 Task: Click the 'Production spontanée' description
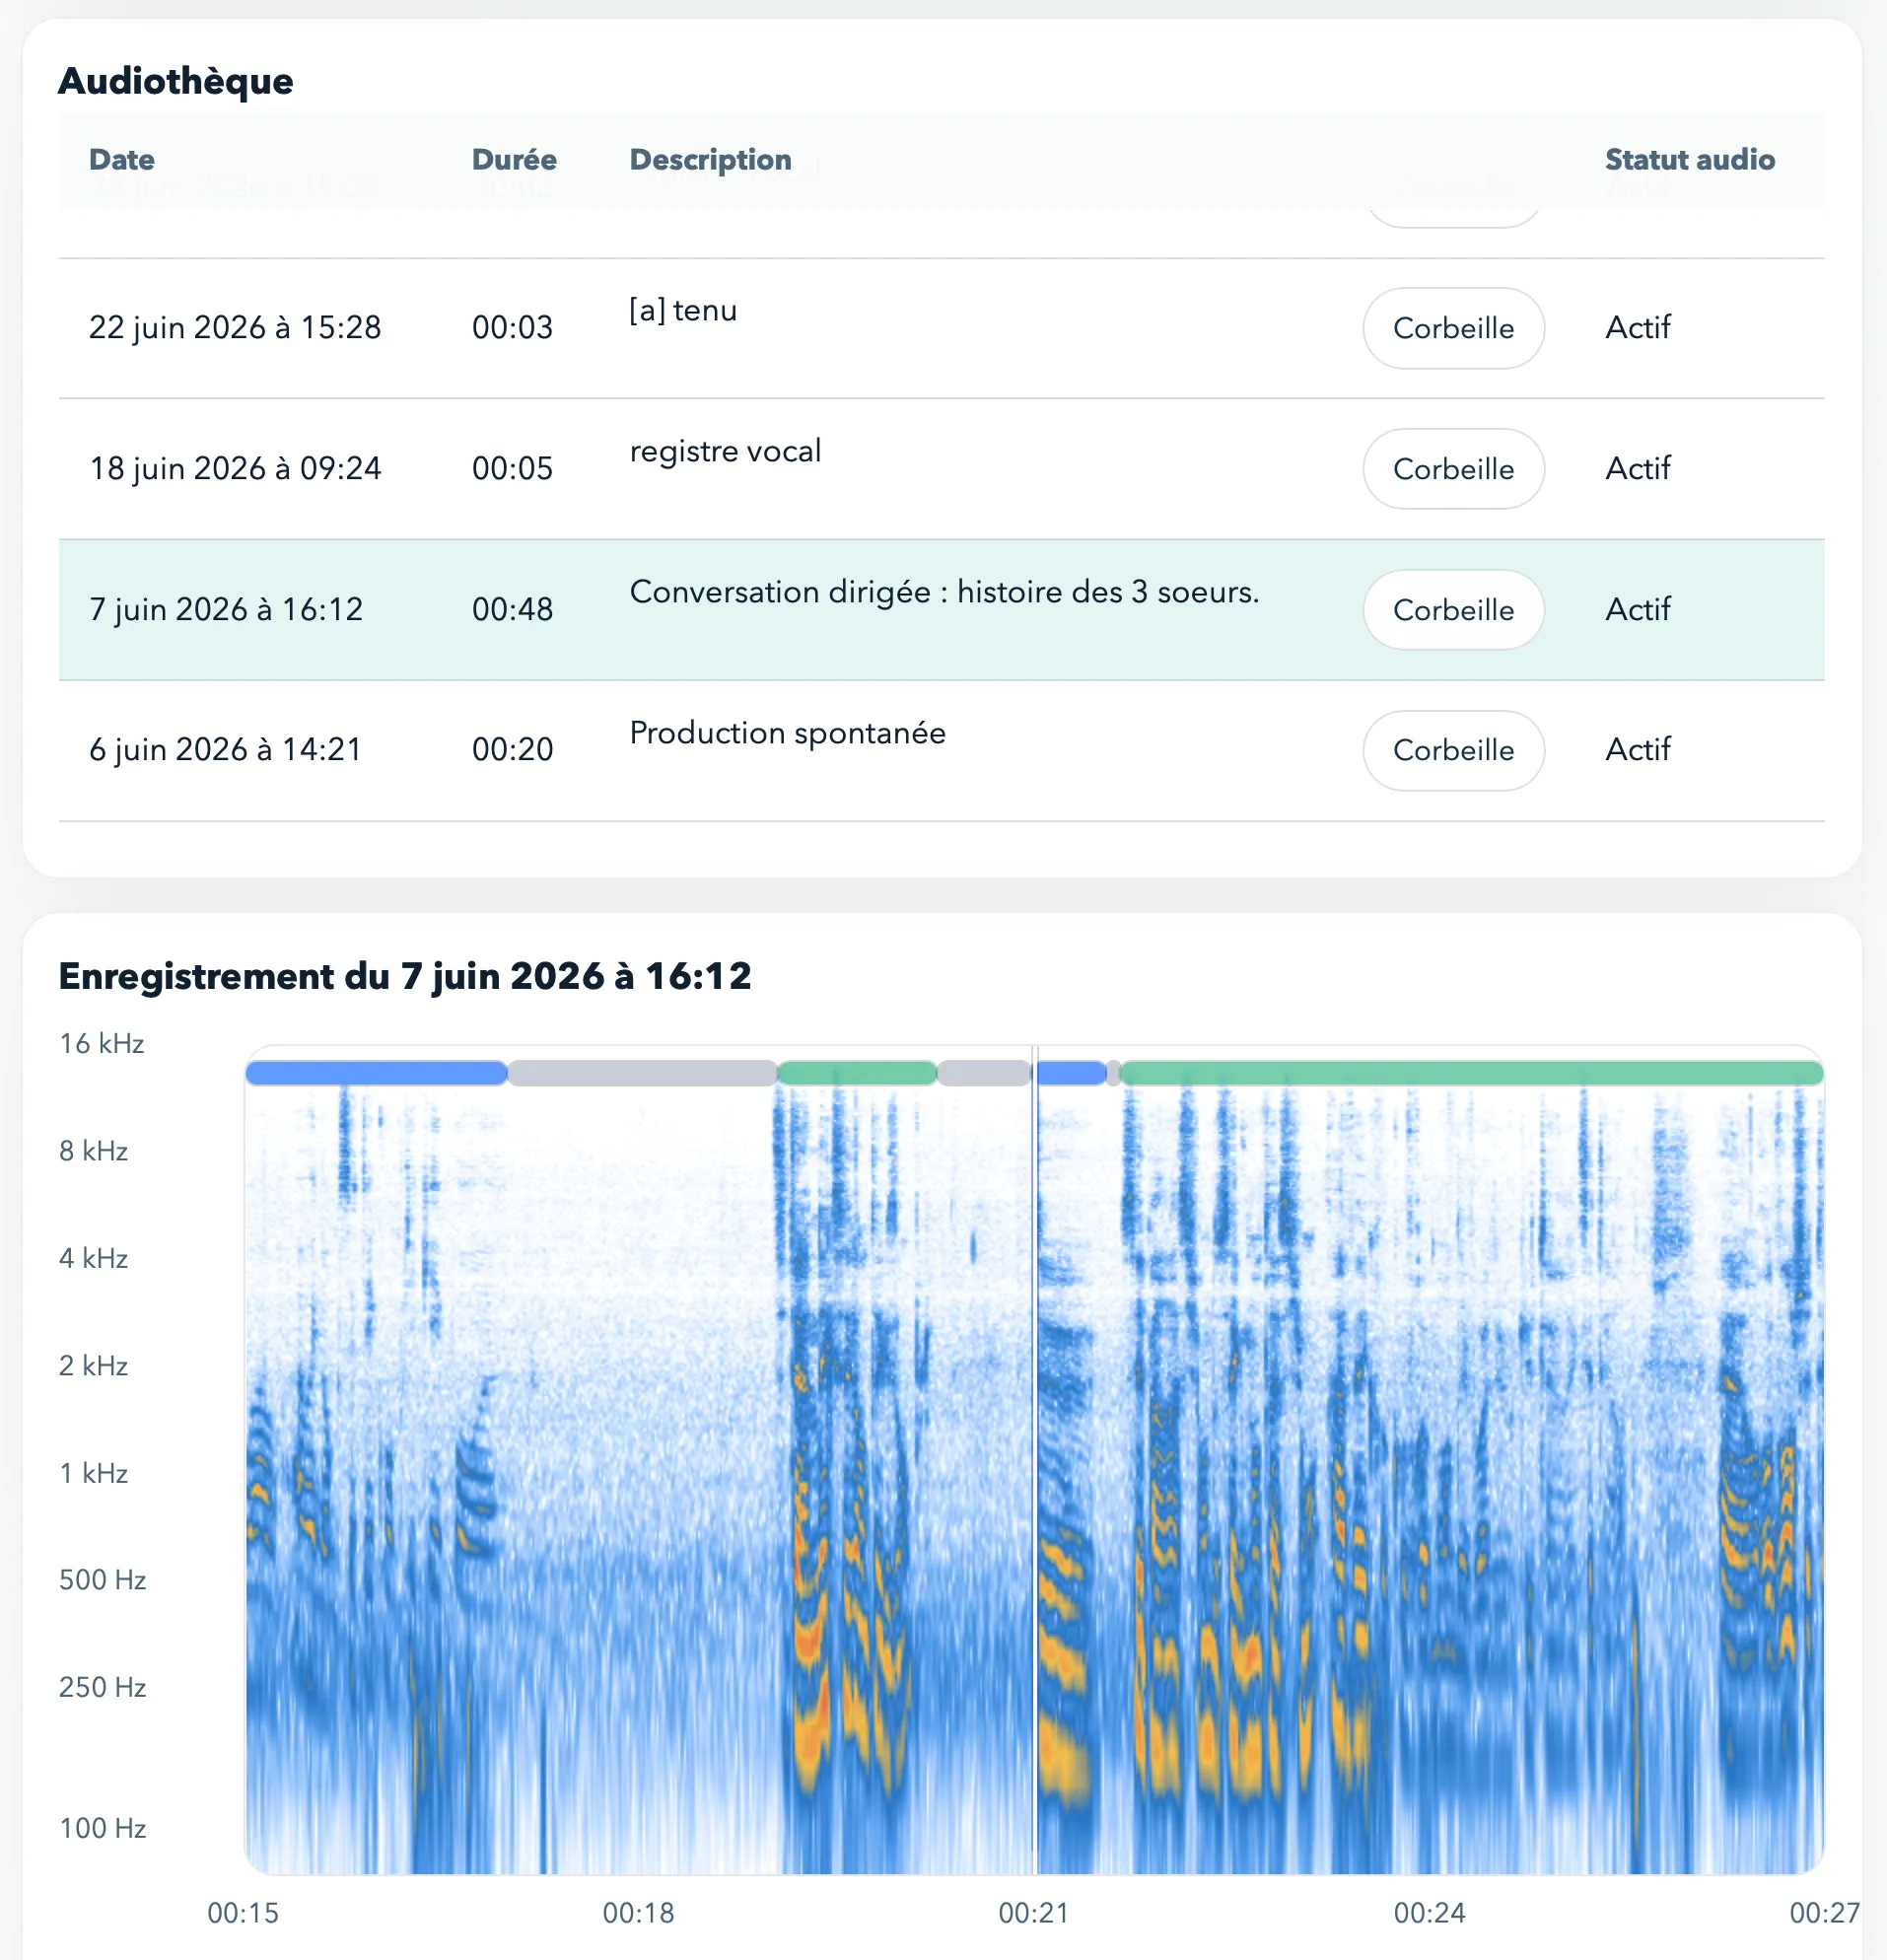[787, 733]
